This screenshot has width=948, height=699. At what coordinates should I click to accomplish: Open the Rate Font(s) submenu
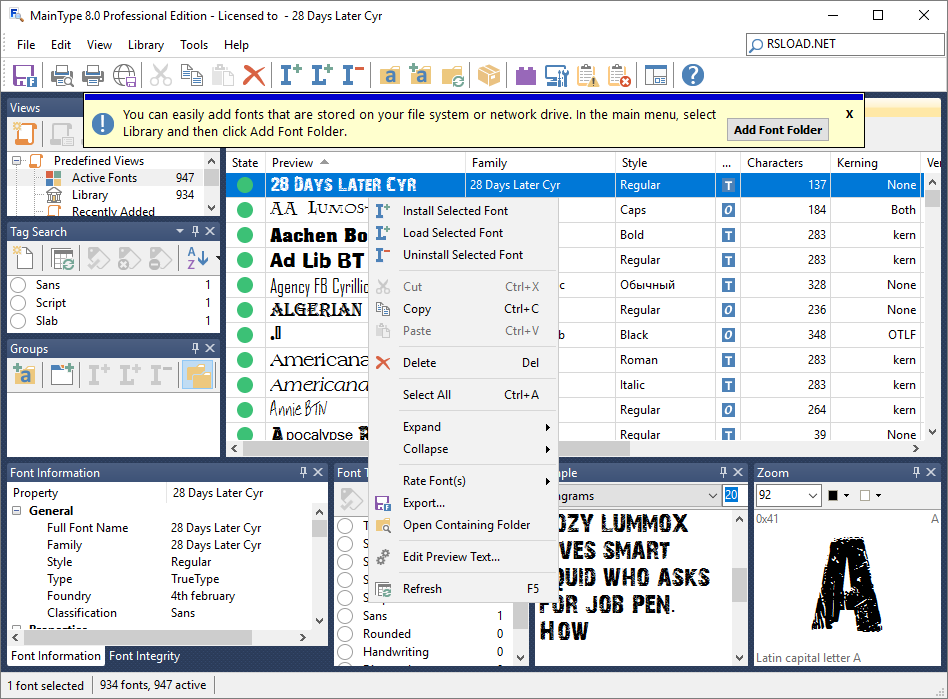point(464,481)
